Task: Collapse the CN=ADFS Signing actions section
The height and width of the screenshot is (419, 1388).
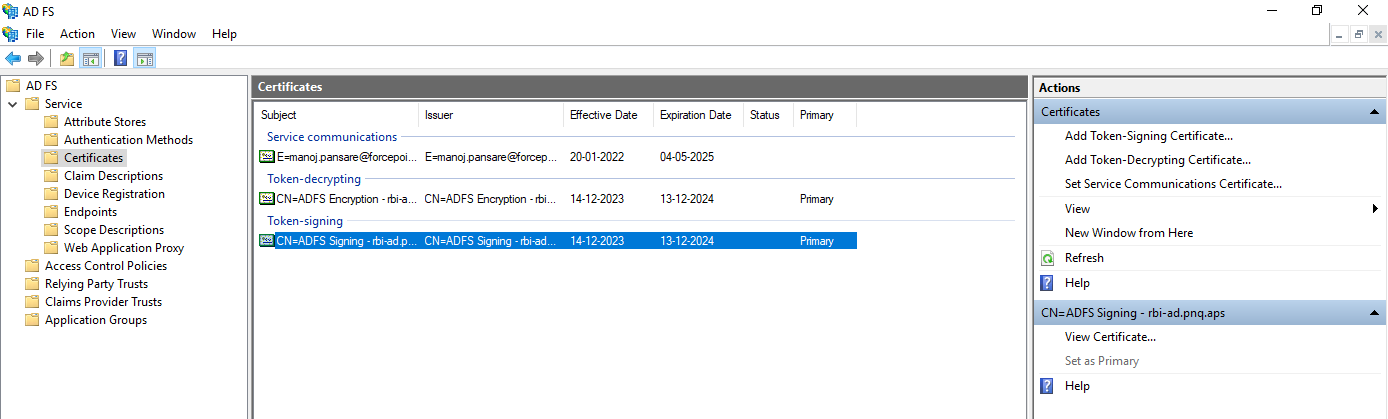Action: point(1375,313)
